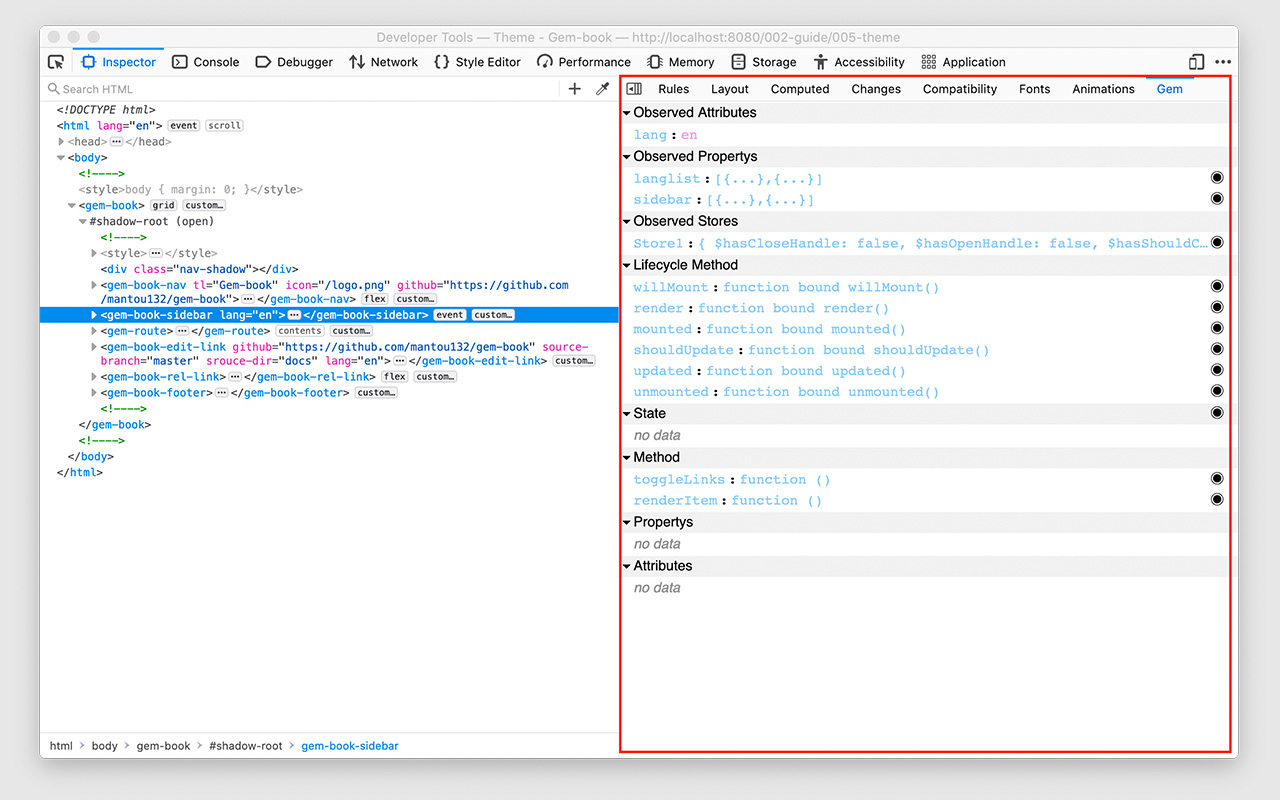The height and width of the screenshot is (800, 1280).
Task: Click the body breadcrumb
Action: (104, 746)
